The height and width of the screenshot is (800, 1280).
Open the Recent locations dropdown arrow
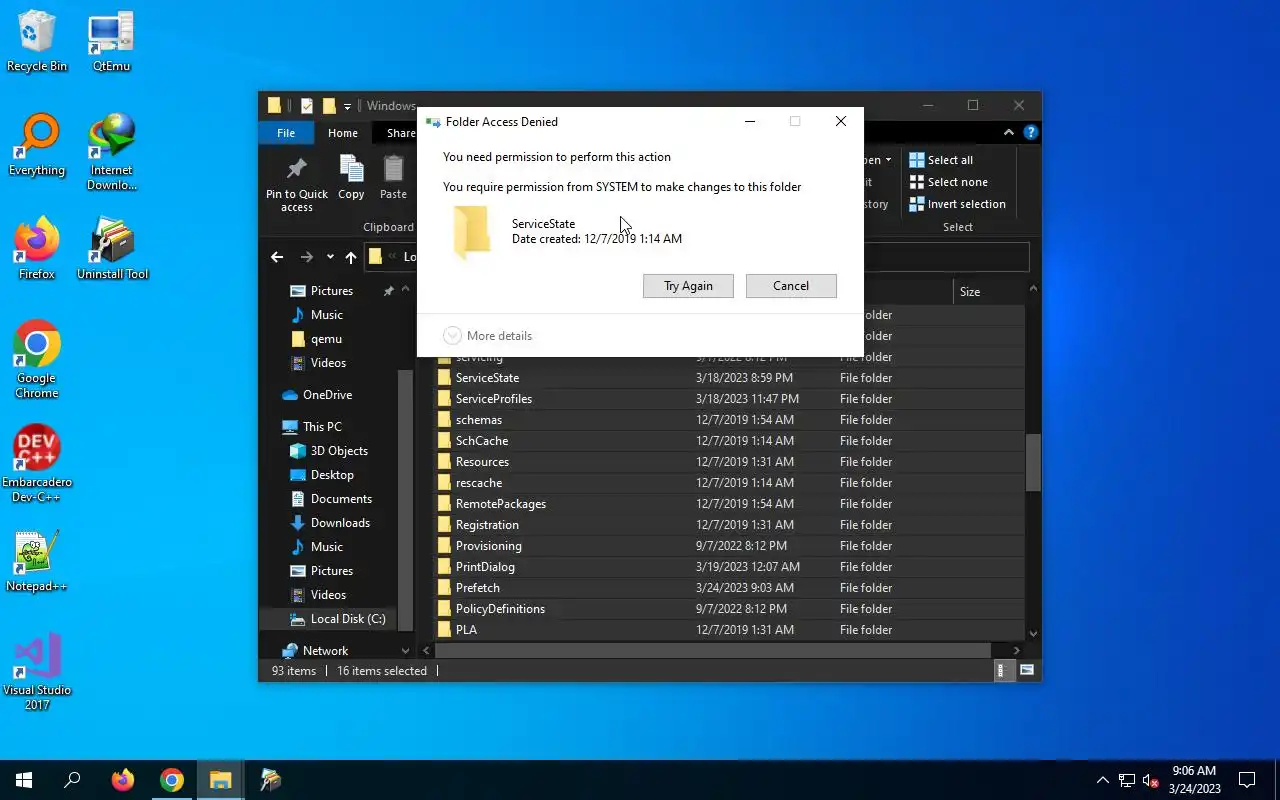[330, 257]
